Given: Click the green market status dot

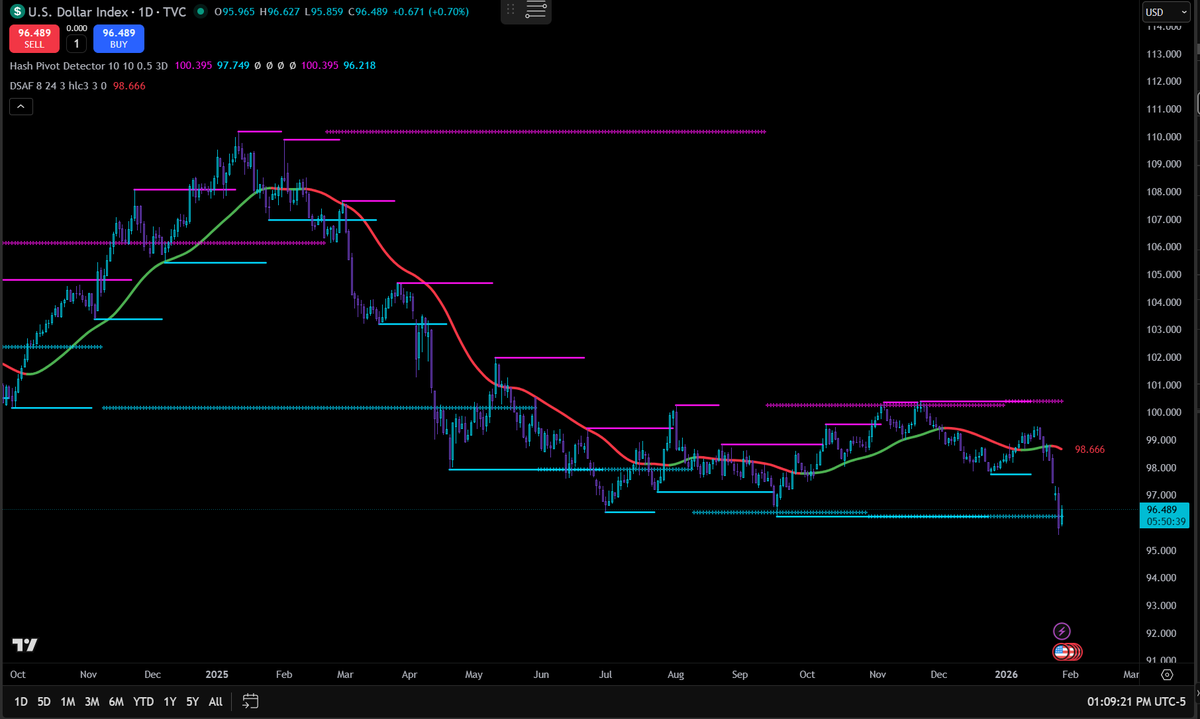Looking at the screenshot, I should coord(201,11).
